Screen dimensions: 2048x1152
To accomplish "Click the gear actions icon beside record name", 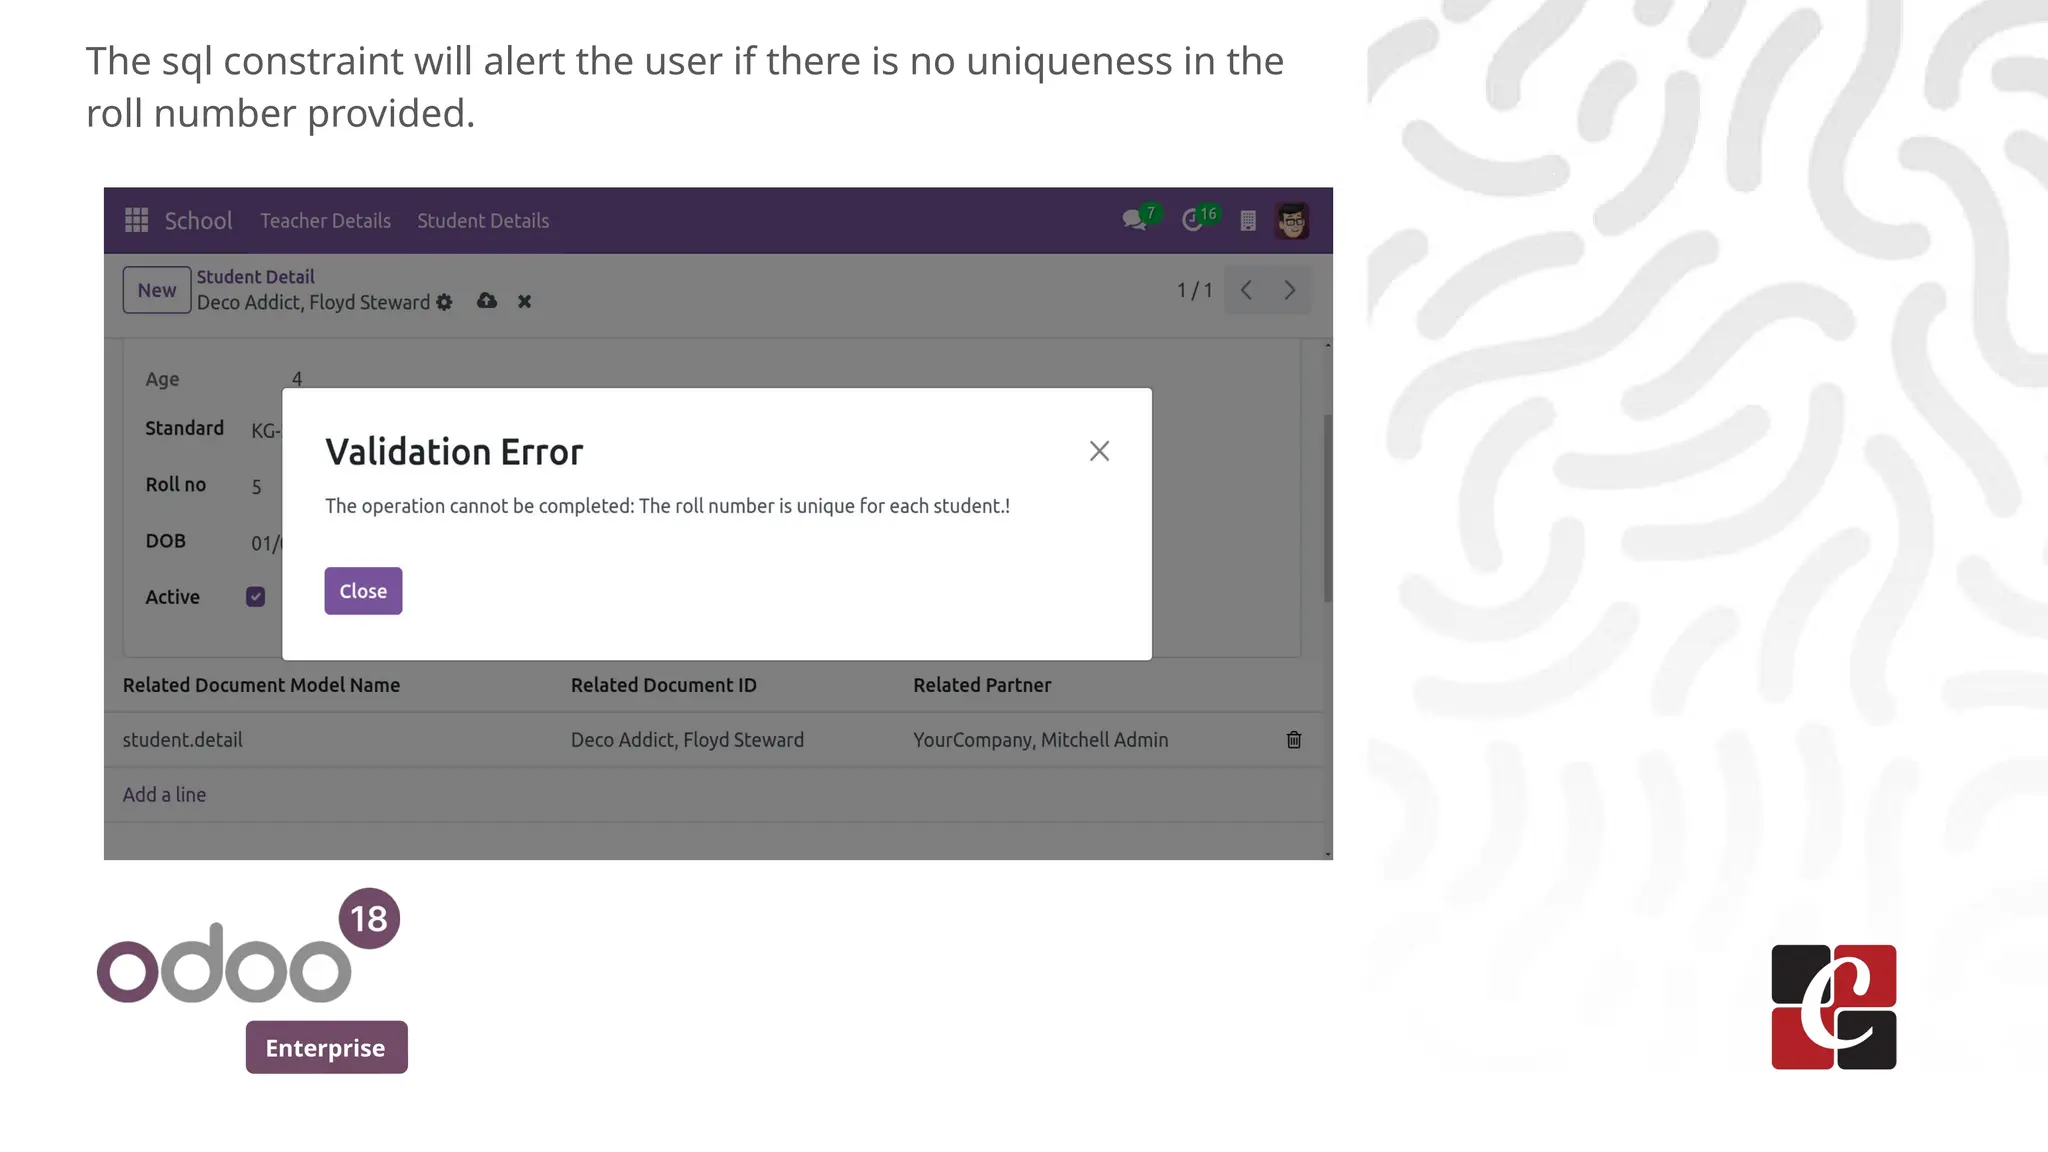I will (x=444, y=302).
